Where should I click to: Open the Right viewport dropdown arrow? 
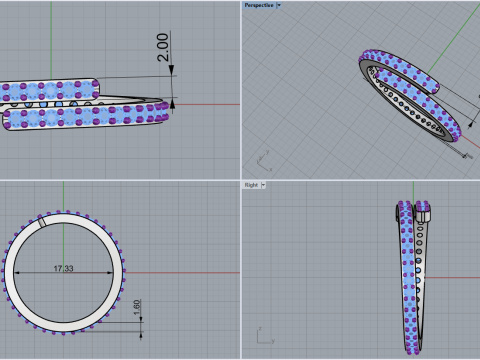[x=263, y=185]
